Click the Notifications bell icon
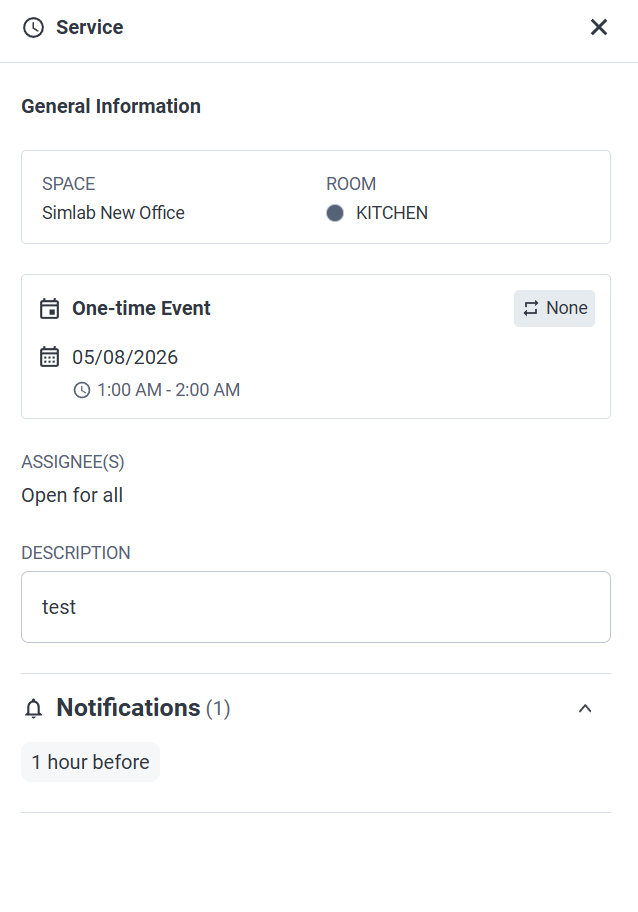Viewport: 638px width, 912px height. 34,708
